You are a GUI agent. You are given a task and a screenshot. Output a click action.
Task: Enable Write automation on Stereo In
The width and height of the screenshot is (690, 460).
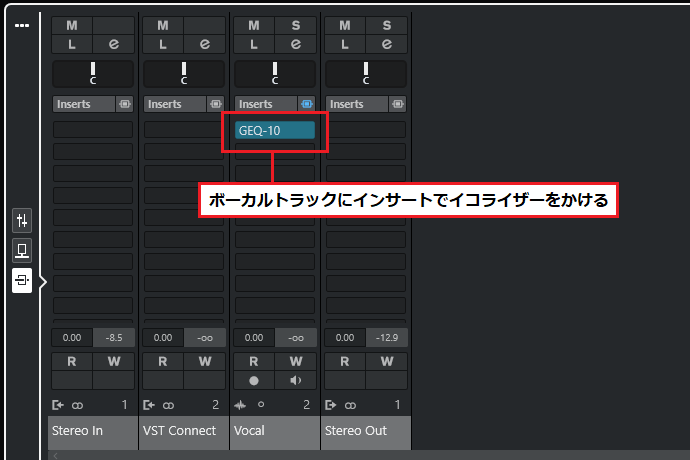point(114,361)
